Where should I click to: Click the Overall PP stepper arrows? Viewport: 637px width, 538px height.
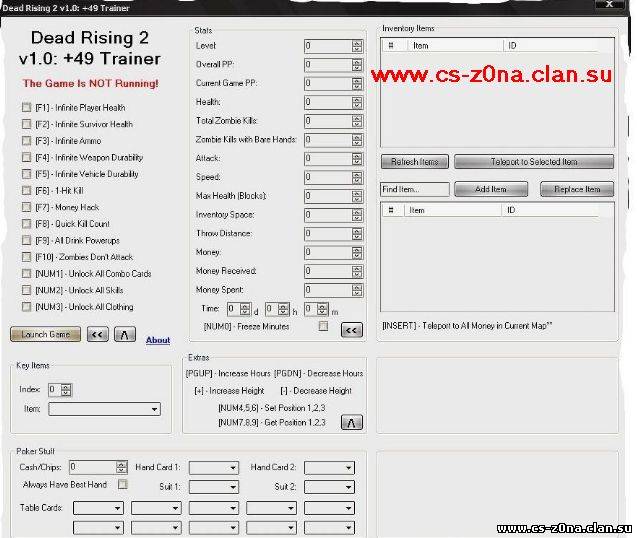coord(357,65)
